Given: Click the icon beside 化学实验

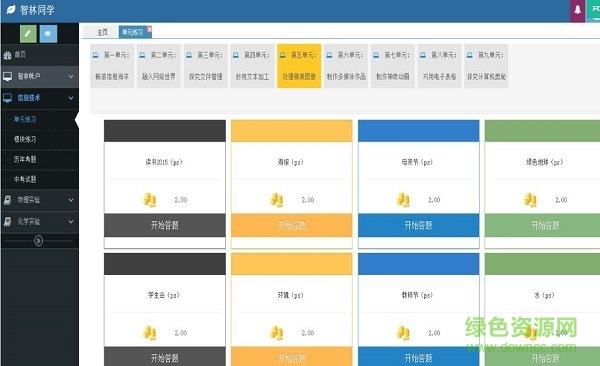Looking at the screenshot, I should 7,221.
